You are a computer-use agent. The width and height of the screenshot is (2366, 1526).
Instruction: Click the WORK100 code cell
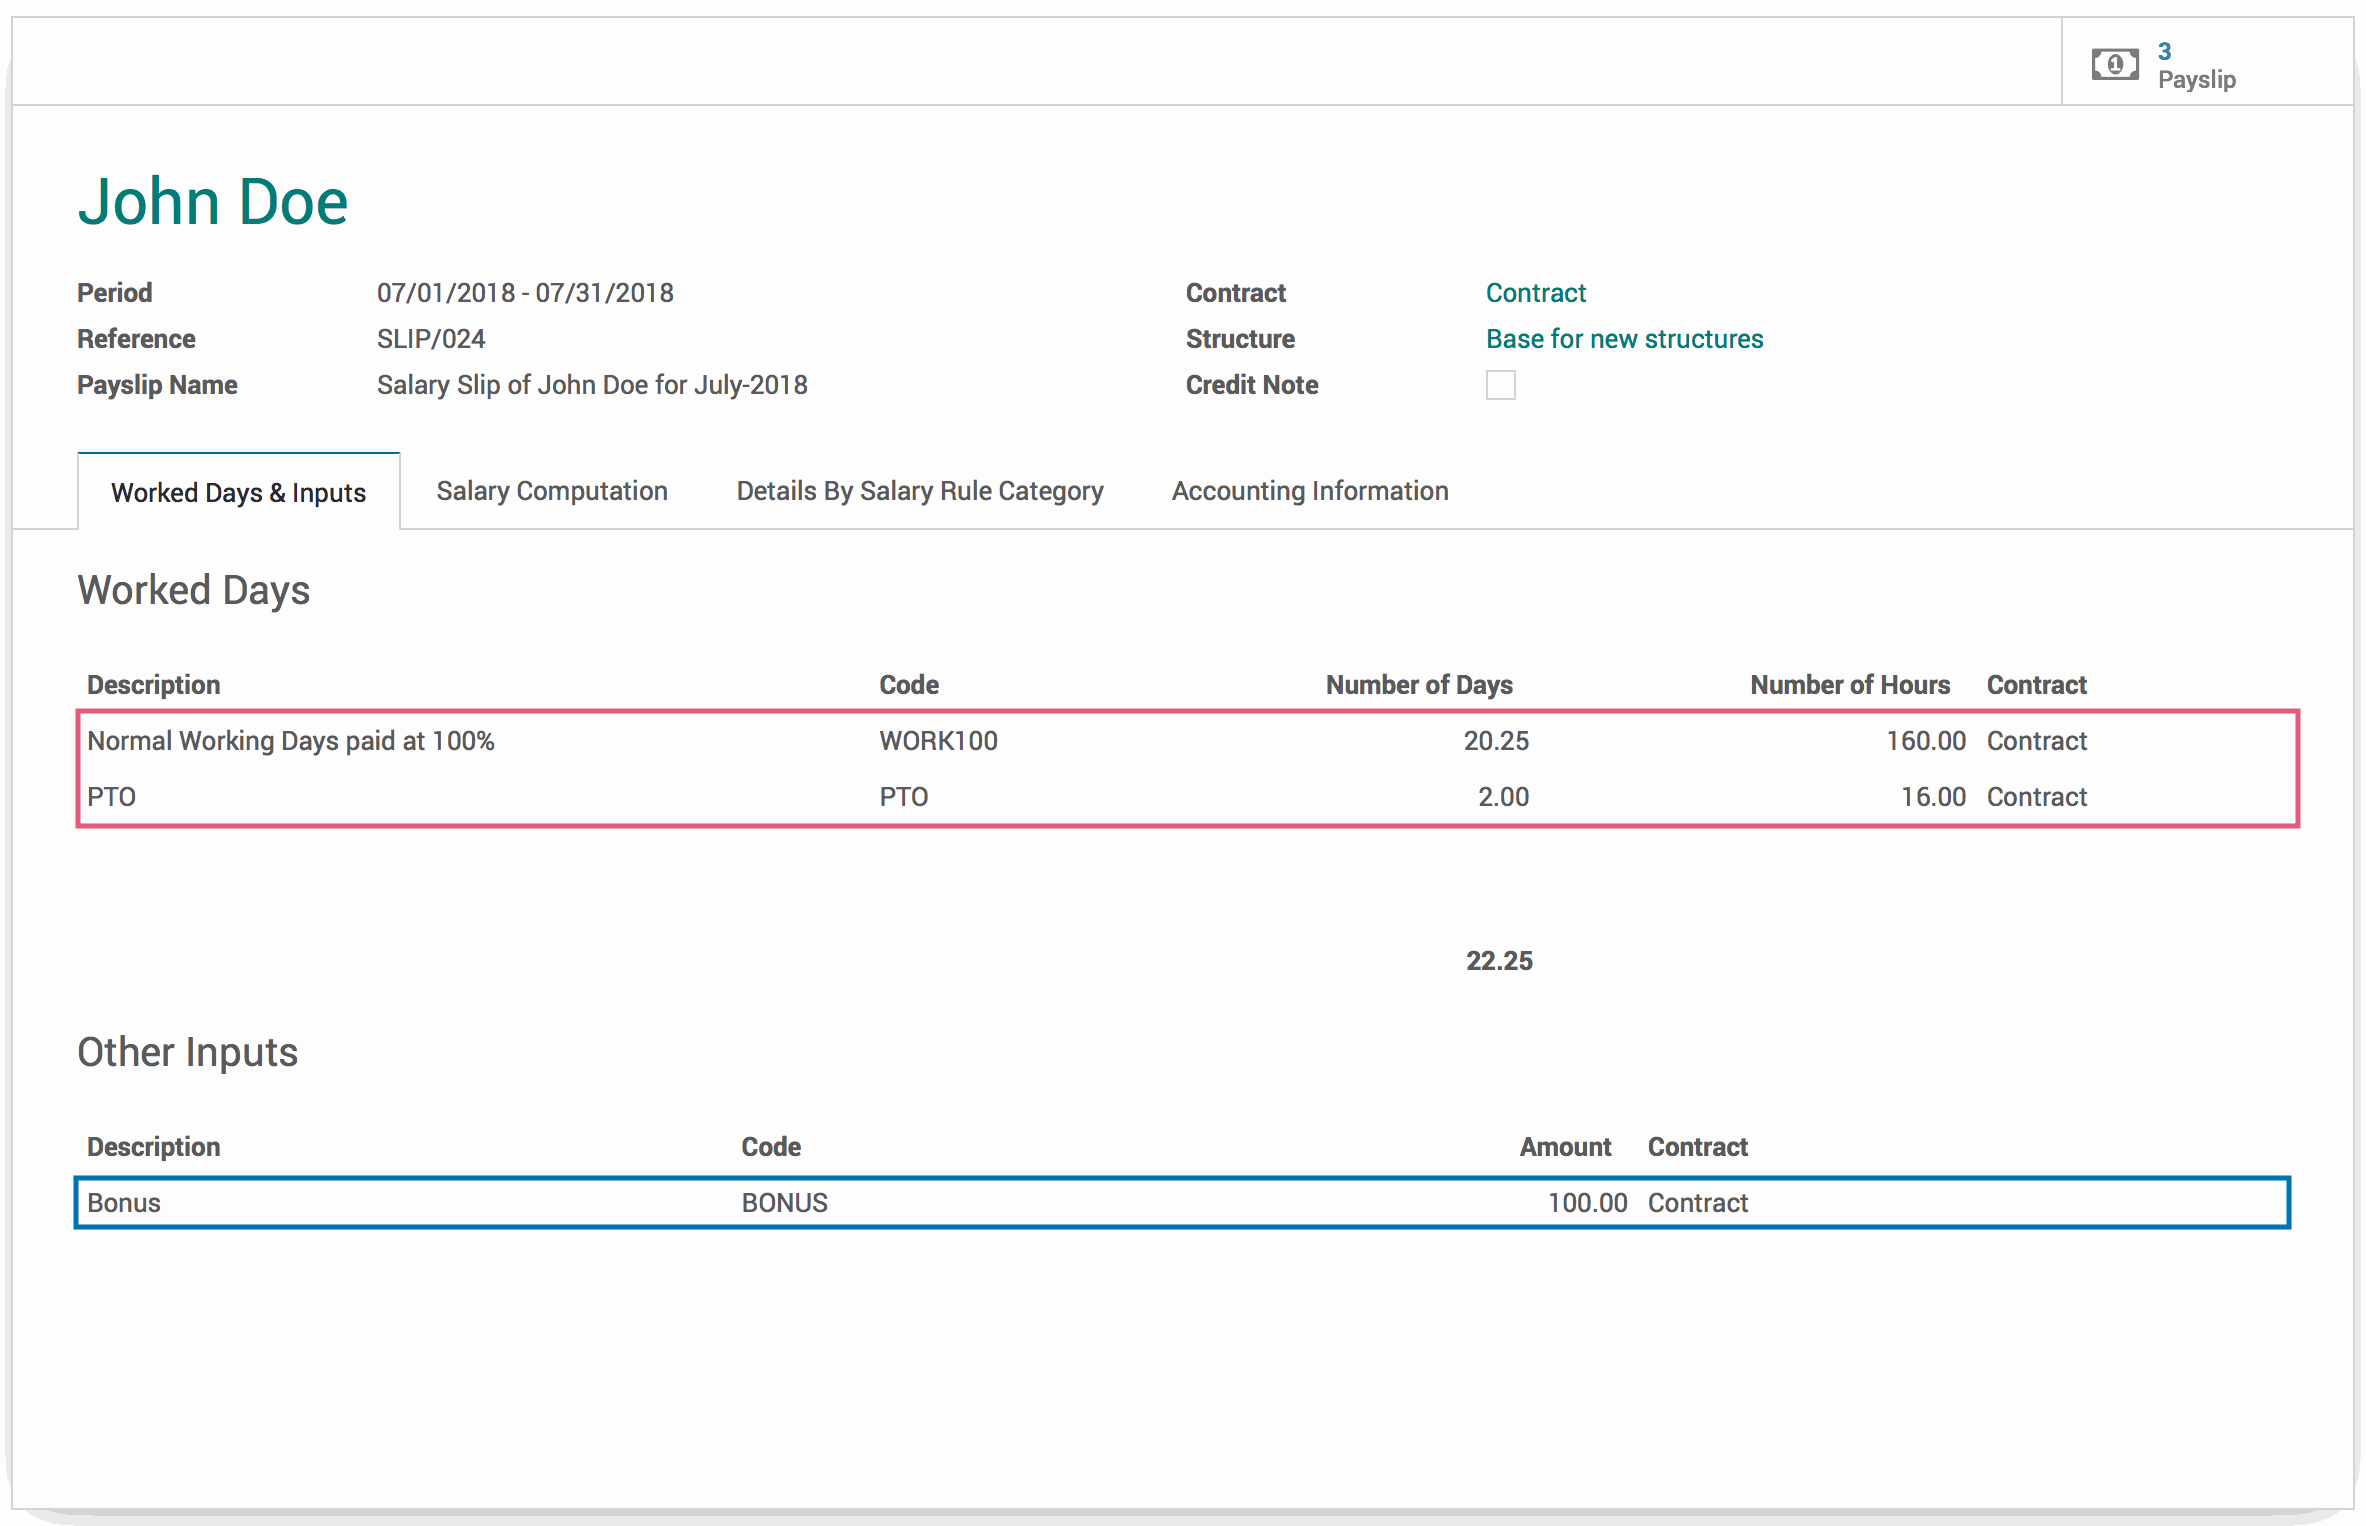click(x=938, y=741)
